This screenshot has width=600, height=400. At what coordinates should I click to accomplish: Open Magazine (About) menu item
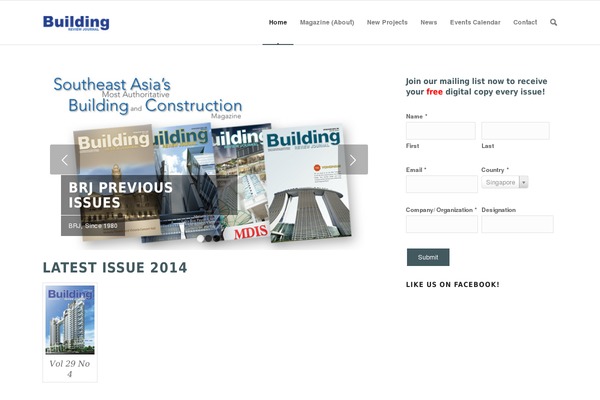pyautogui.click(x=327, y=22)
